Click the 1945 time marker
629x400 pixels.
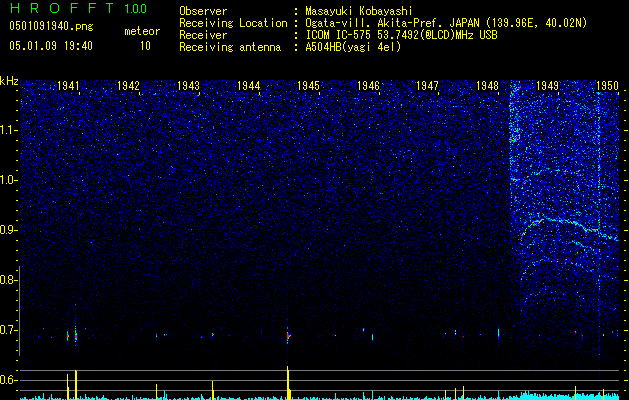tap(308, 85)
